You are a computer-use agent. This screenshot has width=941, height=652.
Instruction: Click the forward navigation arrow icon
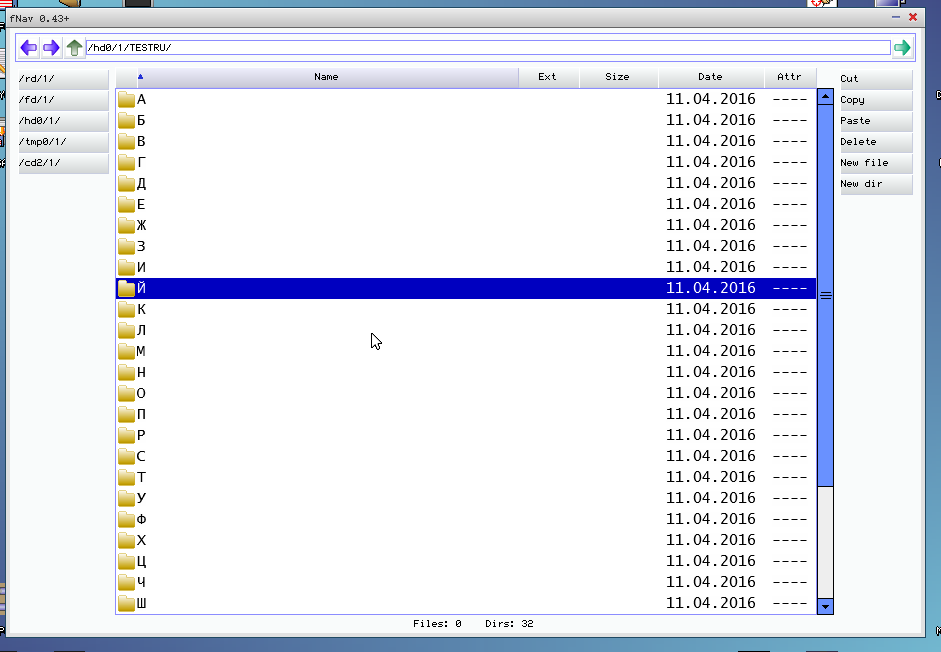coord(51,48)
